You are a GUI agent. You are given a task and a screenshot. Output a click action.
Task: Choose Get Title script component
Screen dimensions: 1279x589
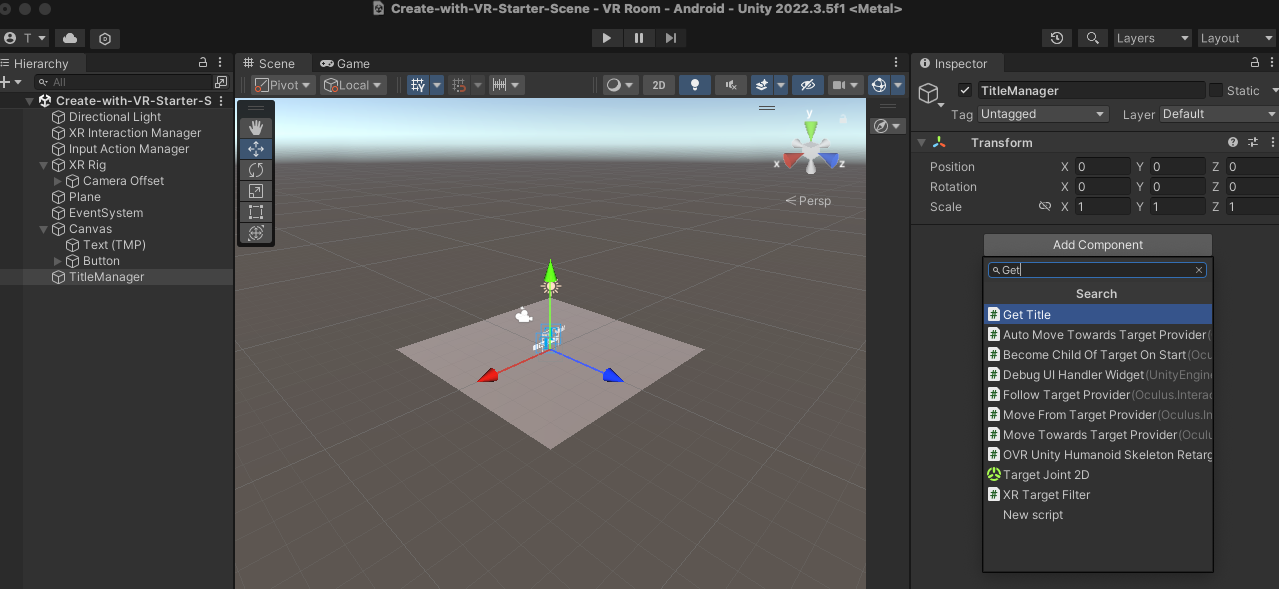1098,314
